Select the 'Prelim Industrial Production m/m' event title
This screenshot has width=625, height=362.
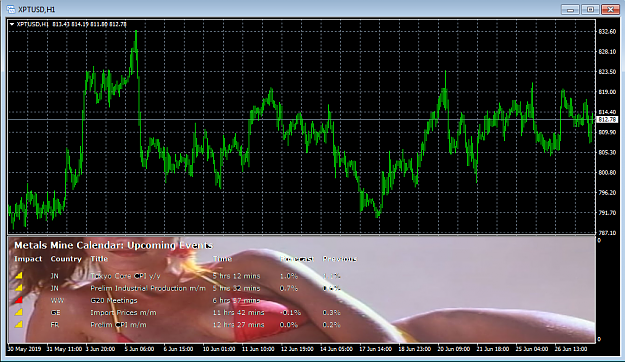pyautogui.click(x=148, y=288)
